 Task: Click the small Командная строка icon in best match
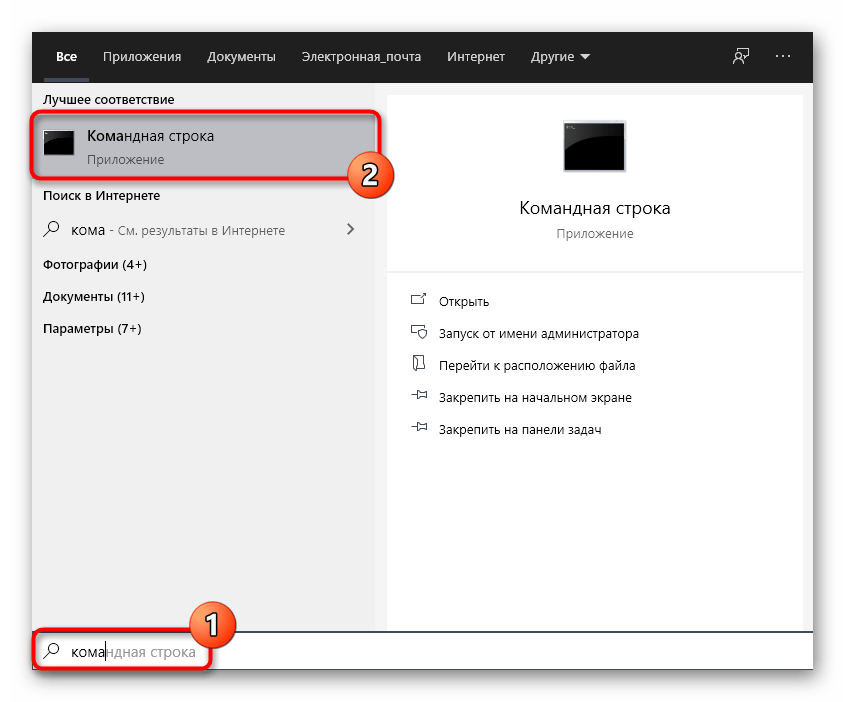pos(60,145)
